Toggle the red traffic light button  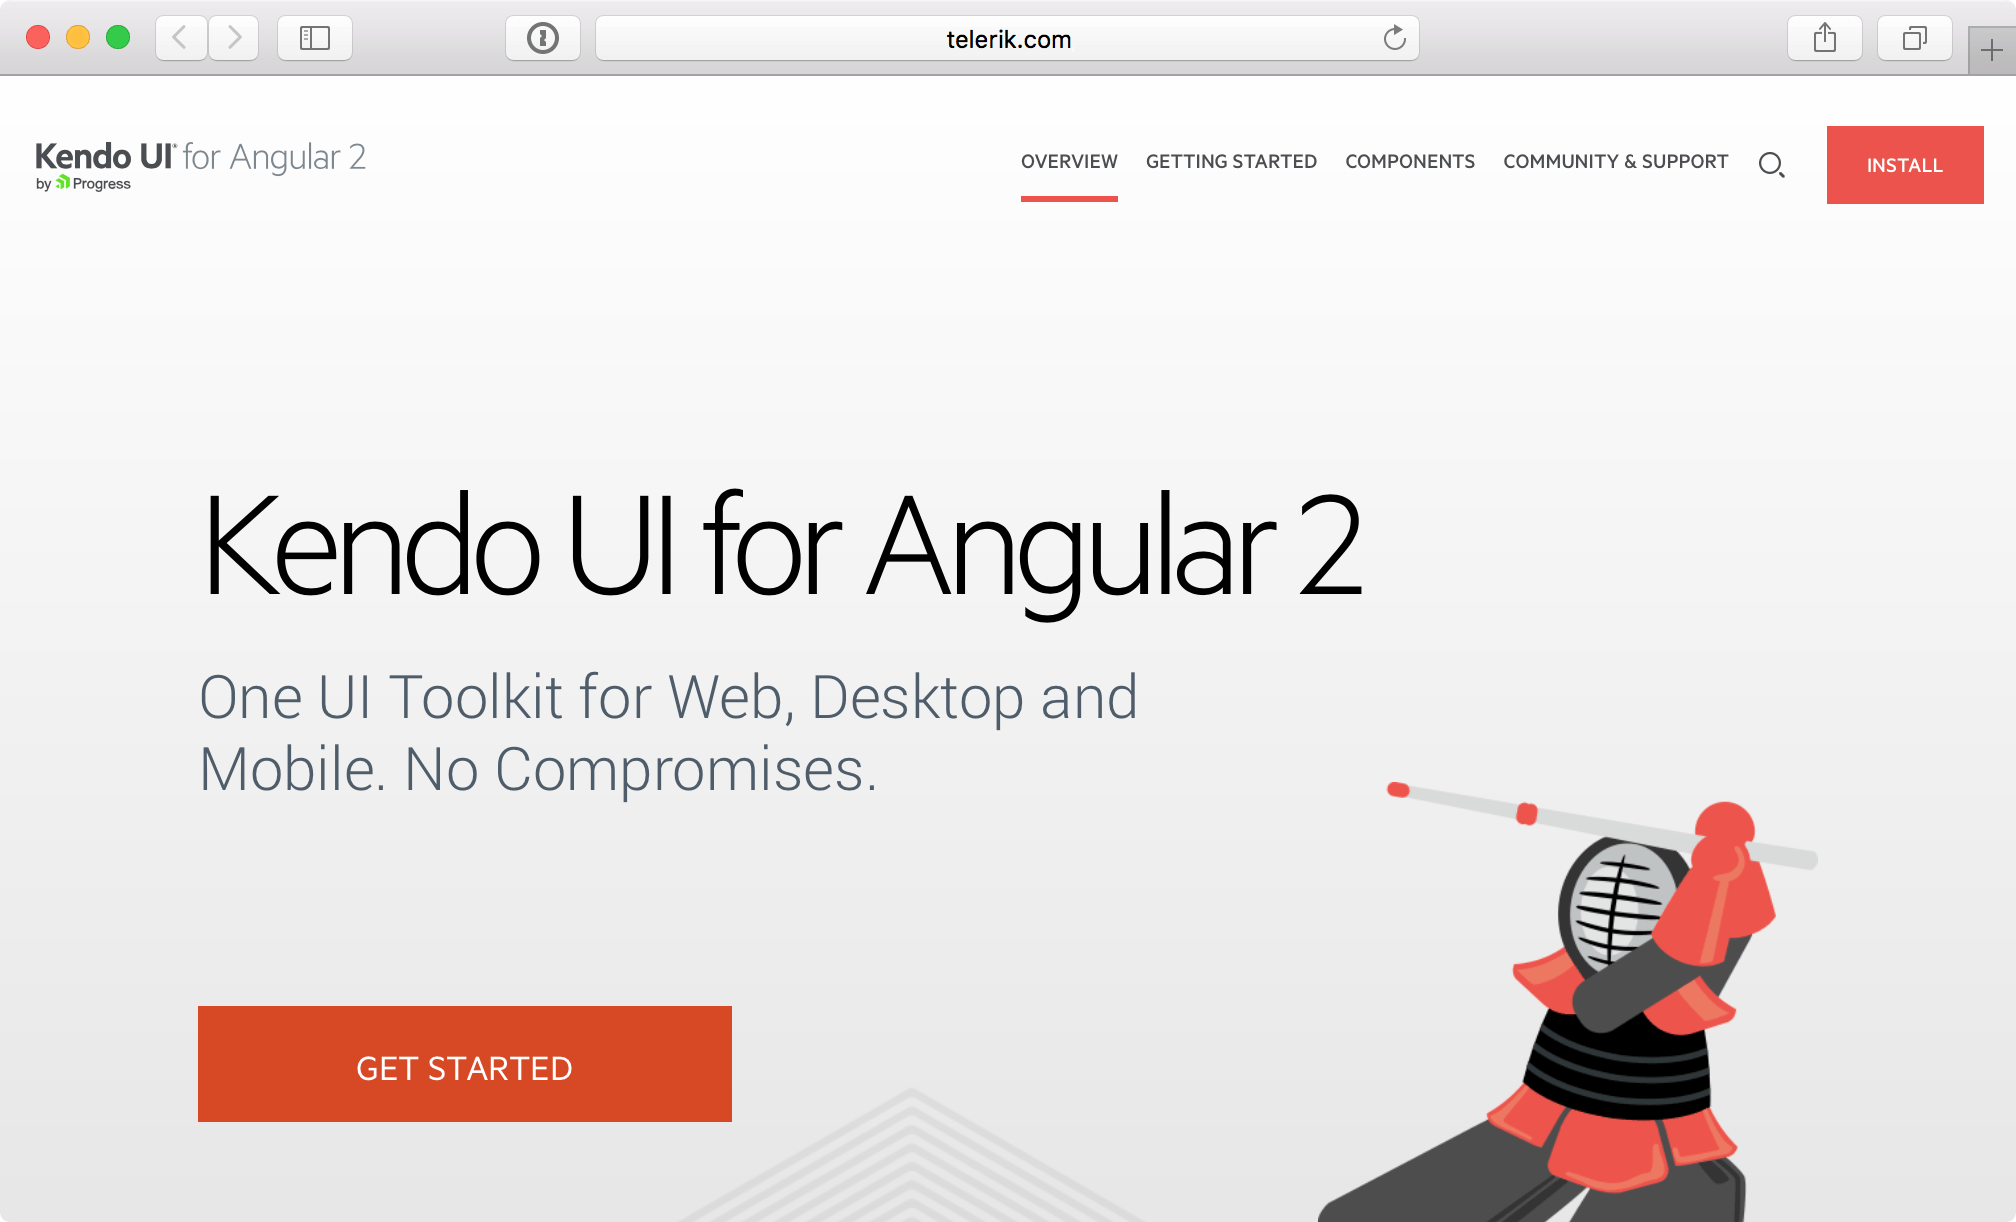pyautogui.click(x=39, y=39)
